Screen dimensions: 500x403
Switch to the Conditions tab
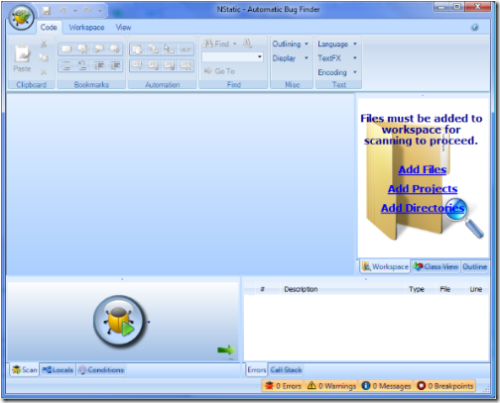click(102, 370)
